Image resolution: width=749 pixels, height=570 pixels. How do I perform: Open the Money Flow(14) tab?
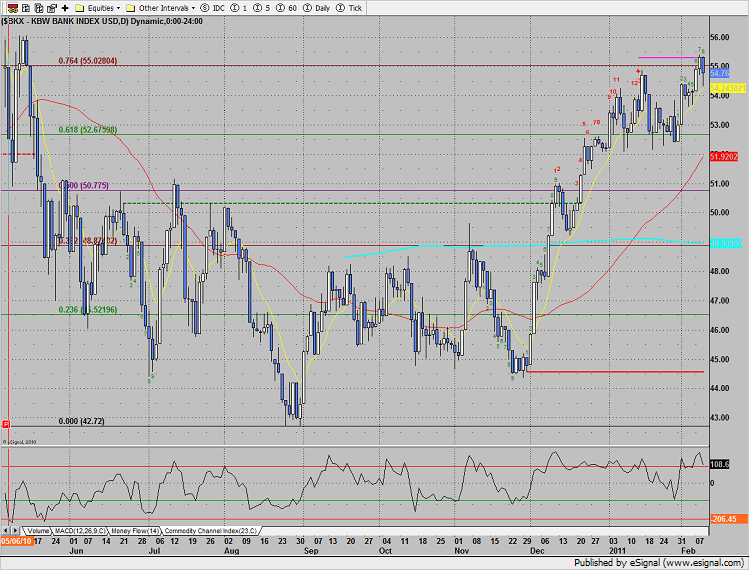(136, 530)
